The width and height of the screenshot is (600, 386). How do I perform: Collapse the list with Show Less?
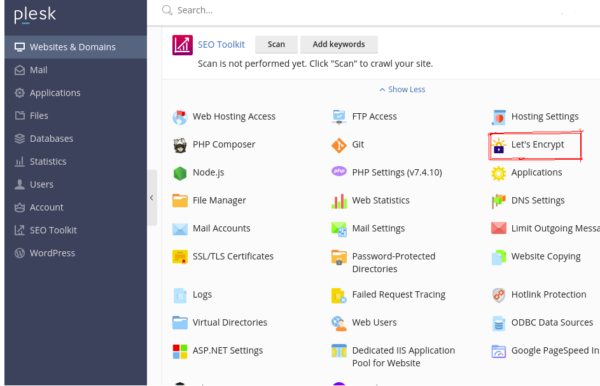click(x=402, y=90)
